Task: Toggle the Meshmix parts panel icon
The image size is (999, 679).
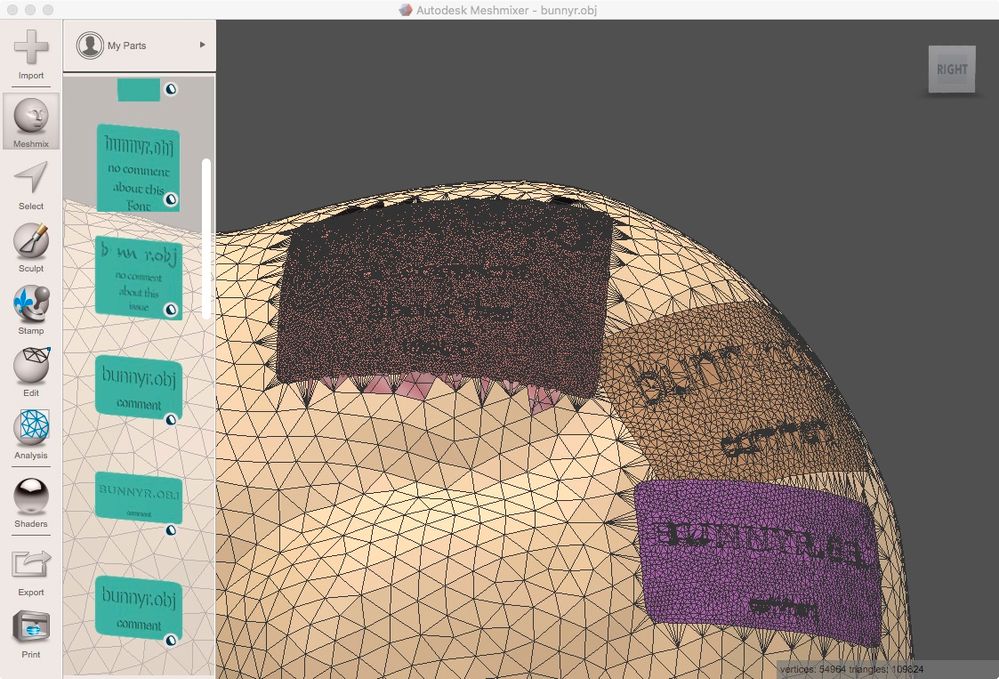Action: [31, 122]
